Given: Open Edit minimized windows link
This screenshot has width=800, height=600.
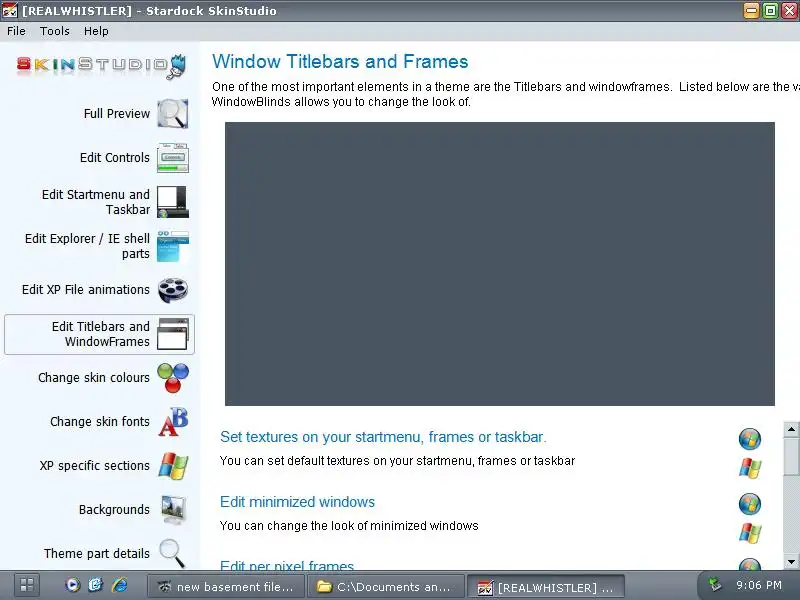Looking at the screenshot, I should 297,502.
